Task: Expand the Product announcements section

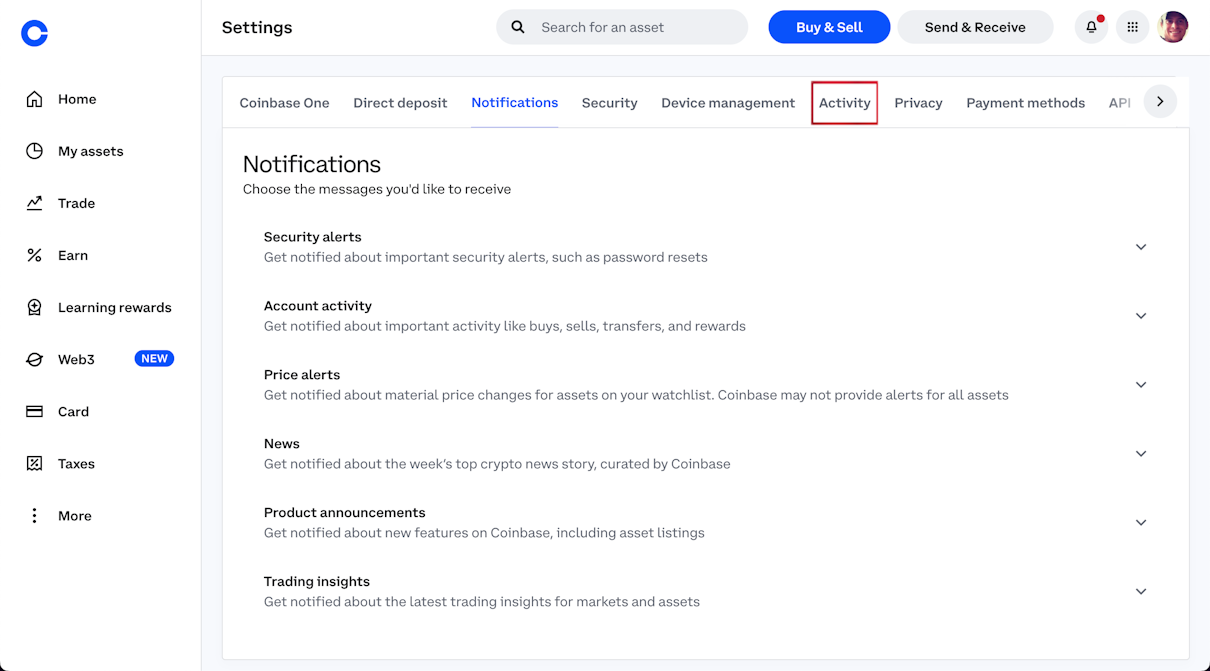Action: pyautogui.click(x=1141, y=523)
